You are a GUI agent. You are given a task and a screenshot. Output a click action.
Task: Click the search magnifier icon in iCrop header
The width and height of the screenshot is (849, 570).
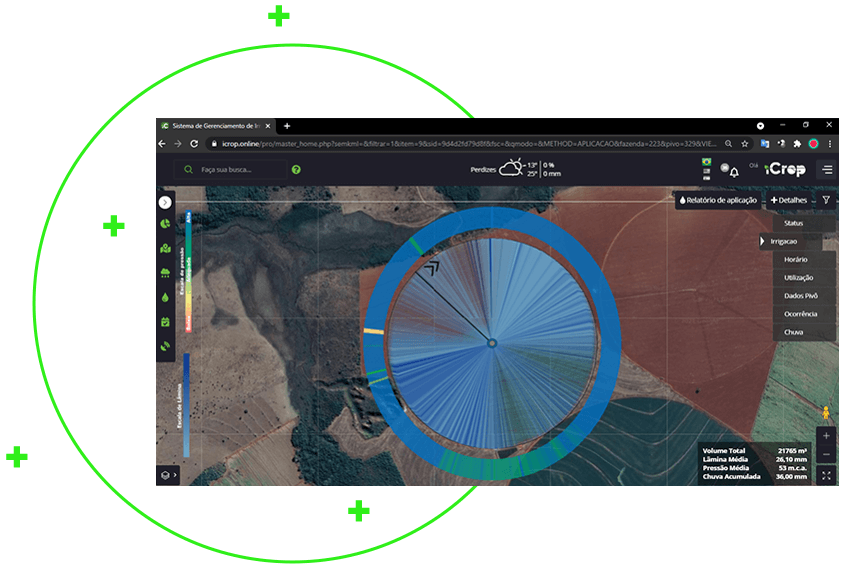tap(188, 169)
